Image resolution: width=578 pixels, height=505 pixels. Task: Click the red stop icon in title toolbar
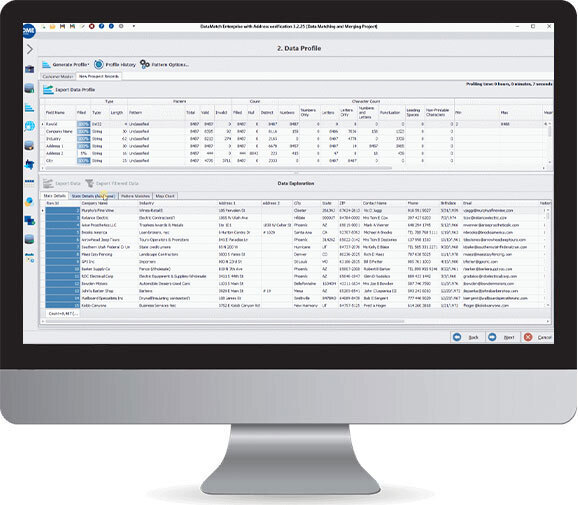tap(92, 27)
